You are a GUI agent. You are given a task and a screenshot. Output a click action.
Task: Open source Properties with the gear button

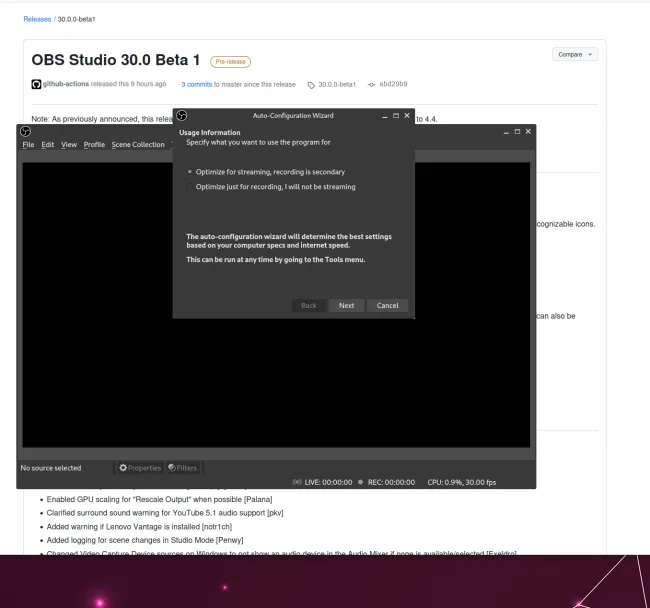pyautogui.click(x=139, y=466)
